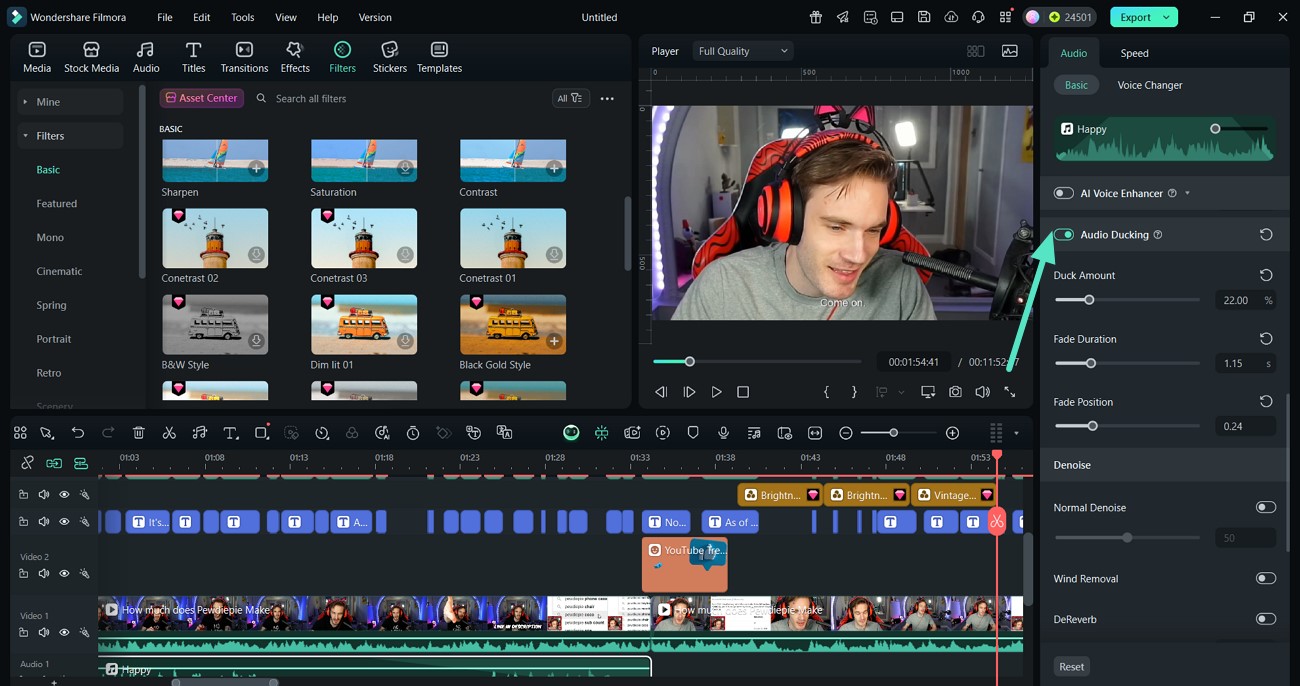Open the Full Quality dropdown
Image resolution: width=1300 pixels, height=686 pixels.
[x=742, y=51]
